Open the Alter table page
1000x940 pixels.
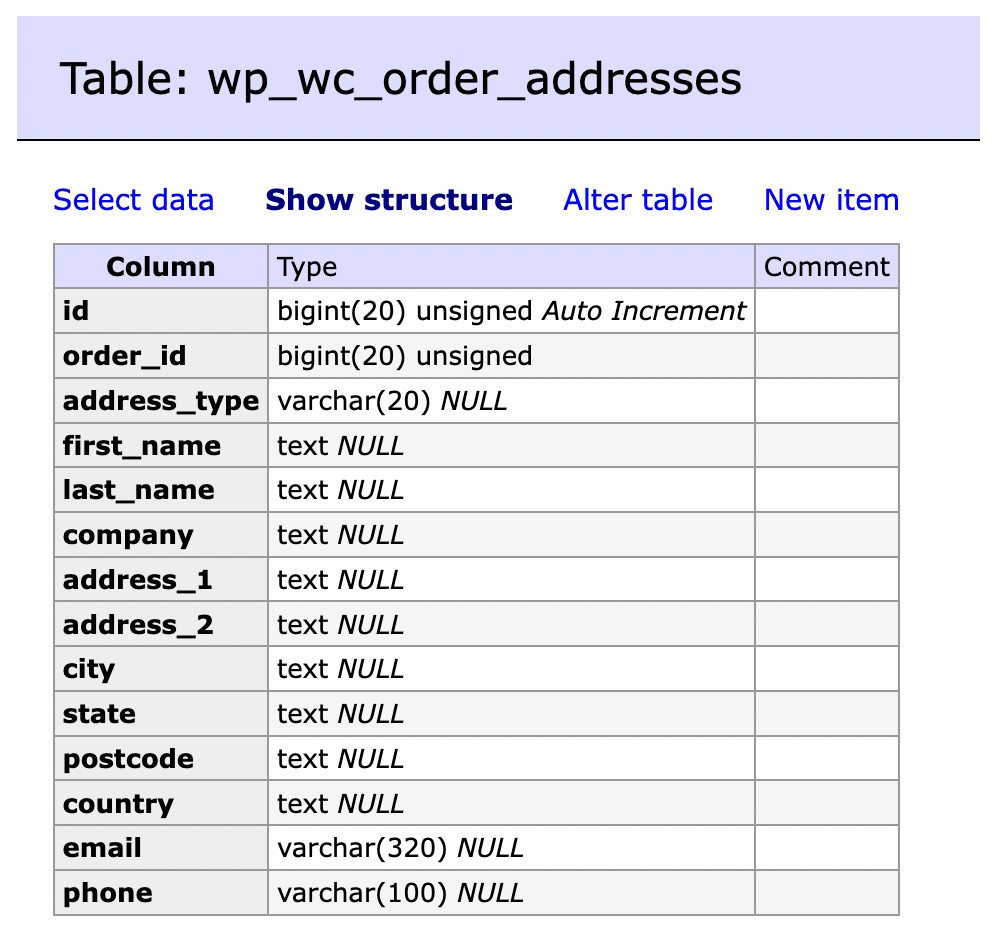click(x=637, y=200)
